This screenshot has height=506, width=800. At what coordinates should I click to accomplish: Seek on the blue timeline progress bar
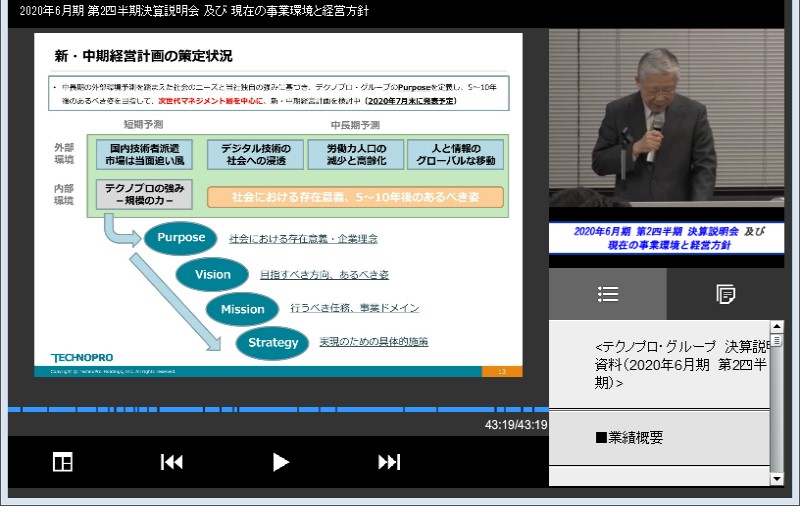pos(278,409)
